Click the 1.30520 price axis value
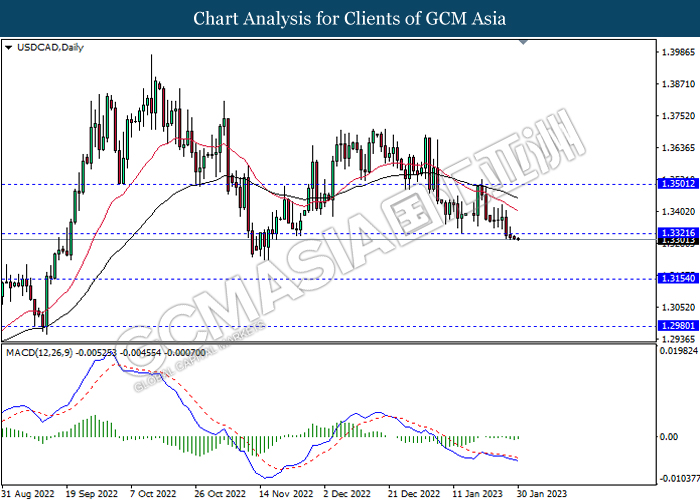The height and width of the screenshot is (500, 700). click(678, 308)
